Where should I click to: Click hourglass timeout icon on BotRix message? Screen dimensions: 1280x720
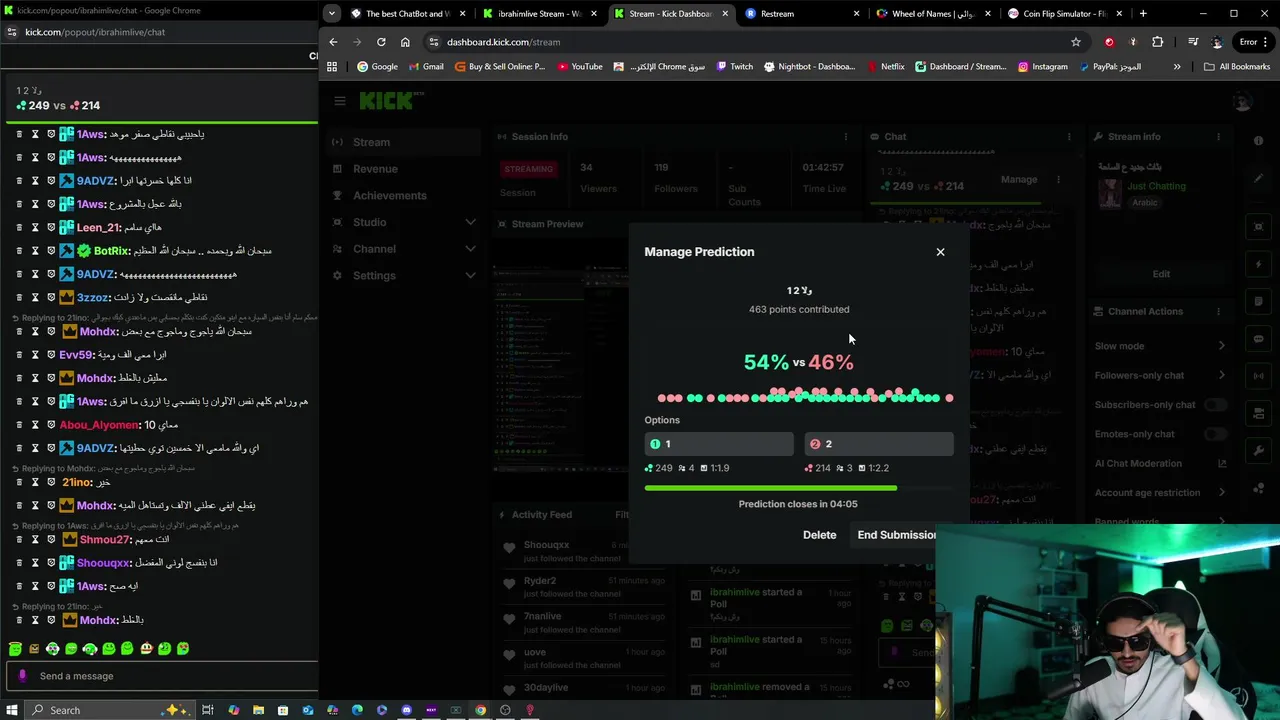pos(35,251)
